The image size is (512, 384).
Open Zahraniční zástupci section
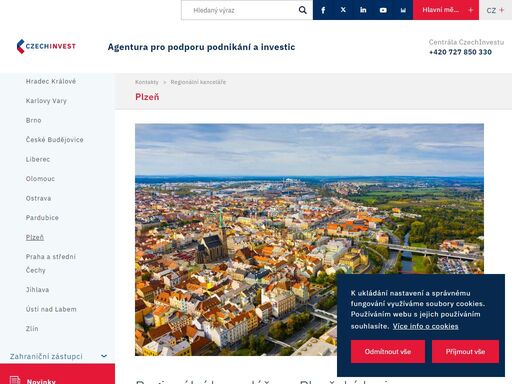[x=46, y=356]
